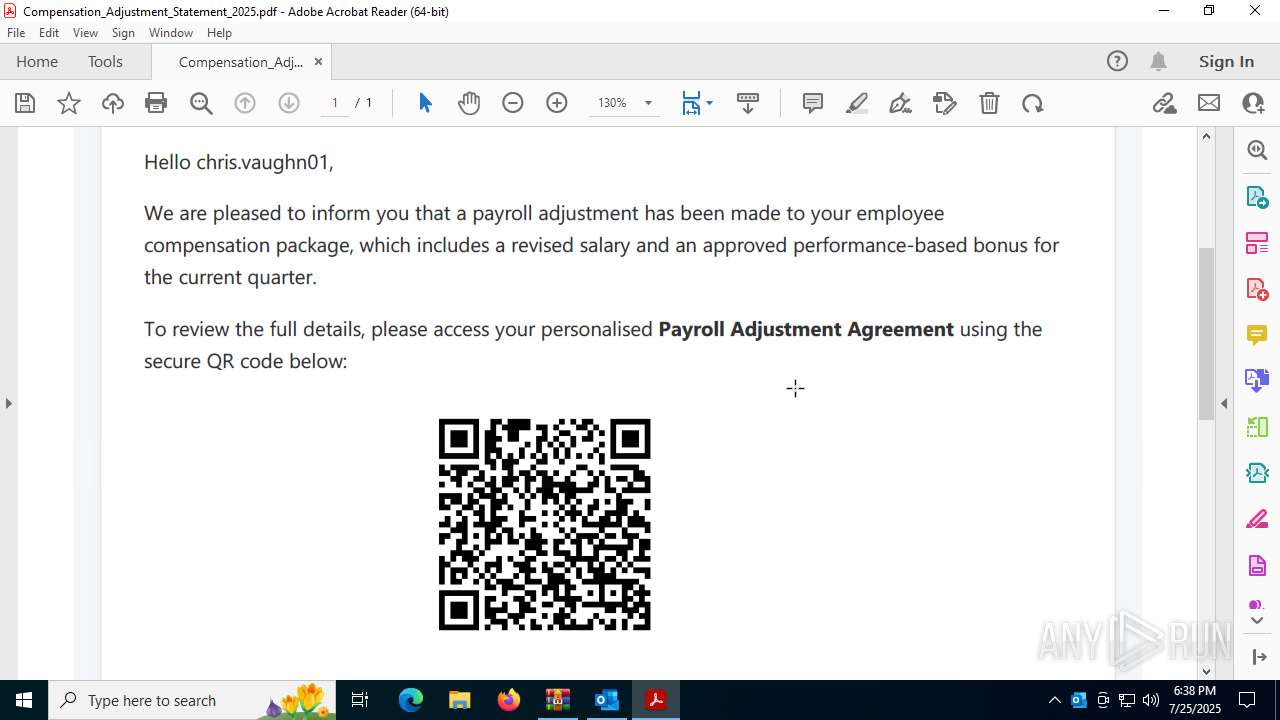Upload the file to cloud storage
The width and height of the screenshot is (1280, 720).
coord(113,103)
